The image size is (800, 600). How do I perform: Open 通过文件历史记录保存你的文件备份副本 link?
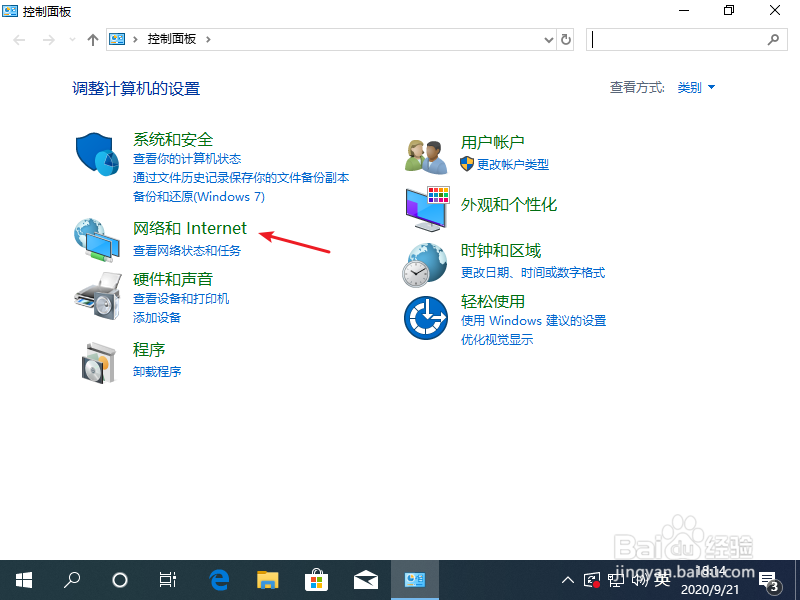pyautogui.click(x=241, y=178)
